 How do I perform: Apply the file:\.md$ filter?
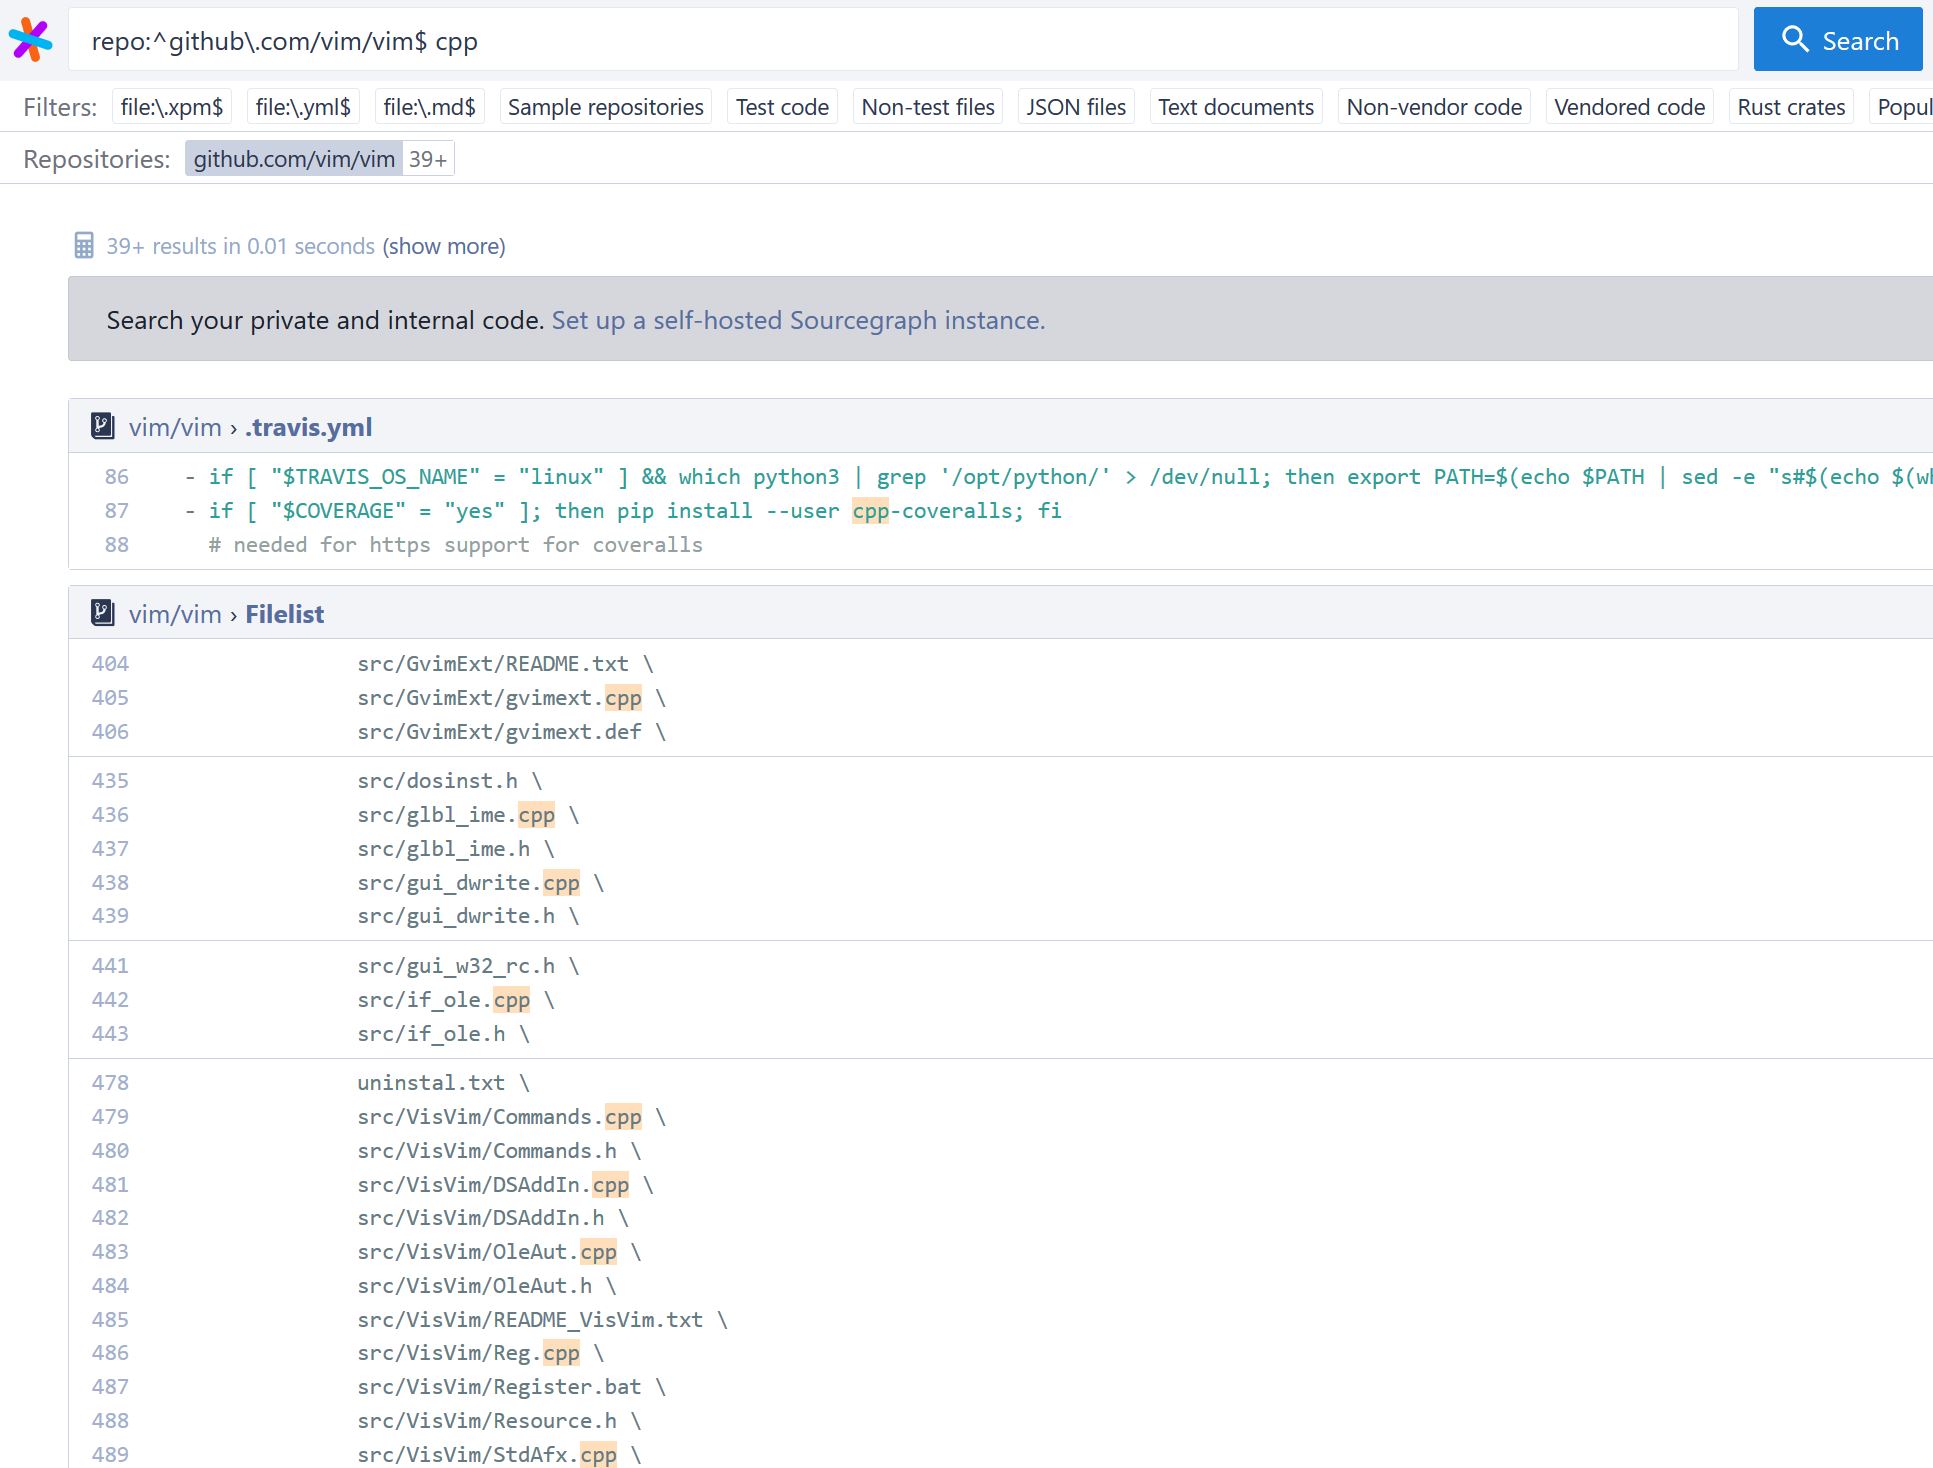coord(430,107)
